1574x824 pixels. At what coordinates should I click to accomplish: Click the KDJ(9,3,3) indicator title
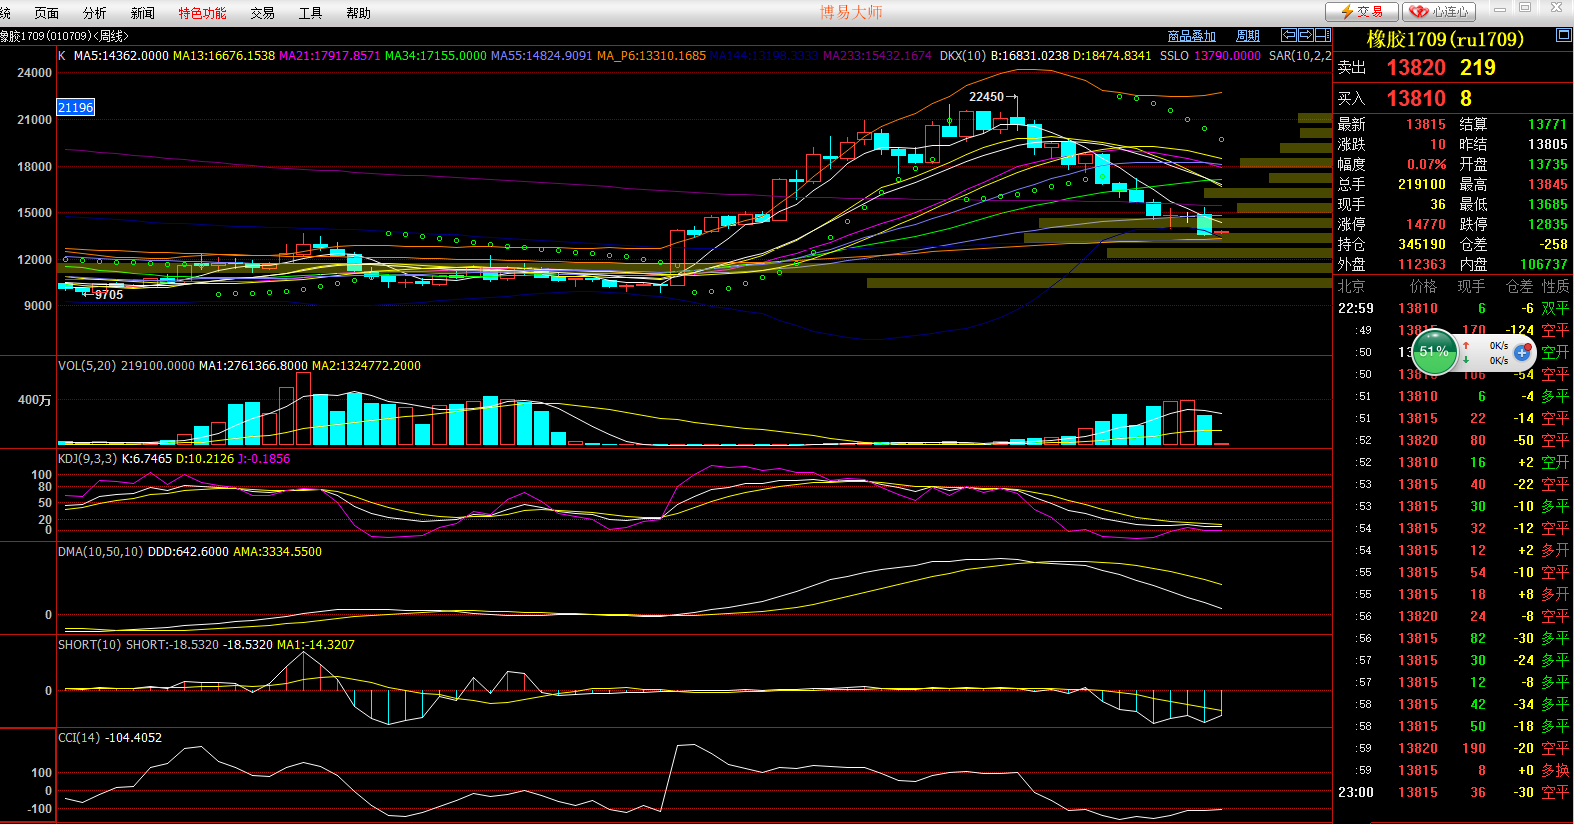point(87,459)
